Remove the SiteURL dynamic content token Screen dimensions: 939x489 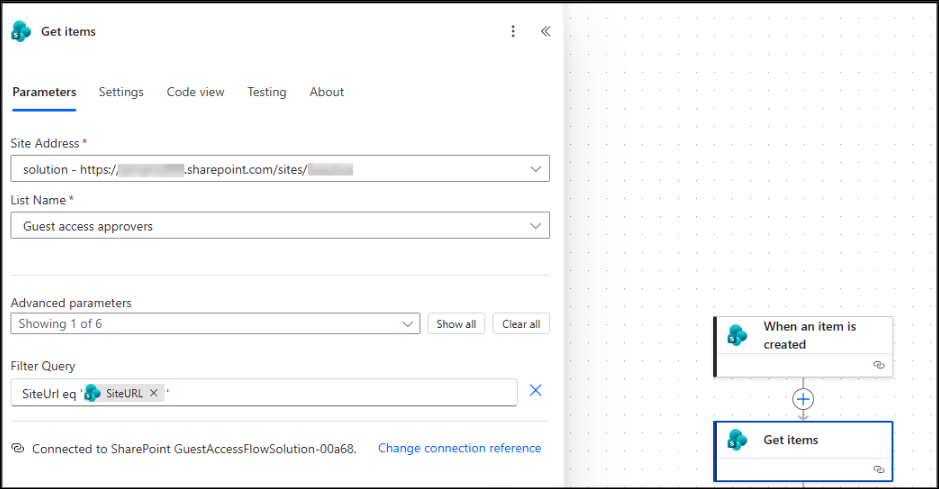click(154, 393)
